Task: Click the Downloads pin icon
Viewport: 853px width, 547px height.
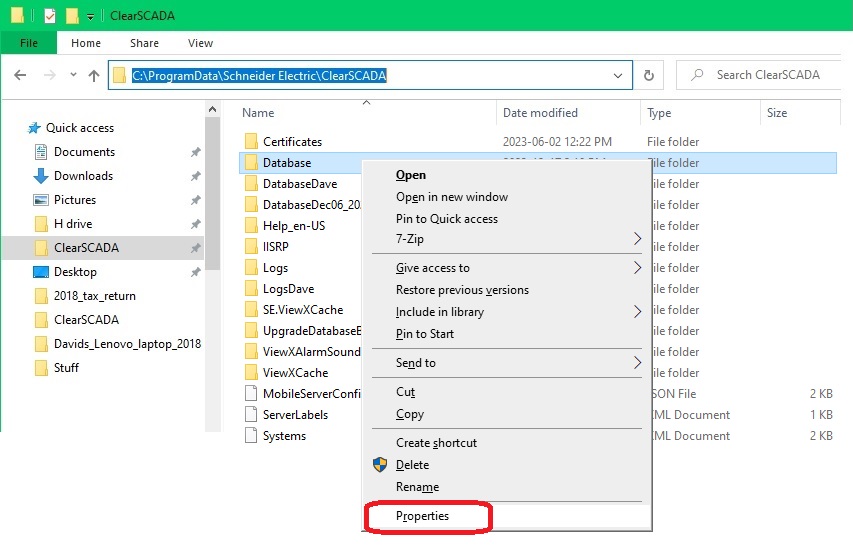Action: (x=195, y=176)
